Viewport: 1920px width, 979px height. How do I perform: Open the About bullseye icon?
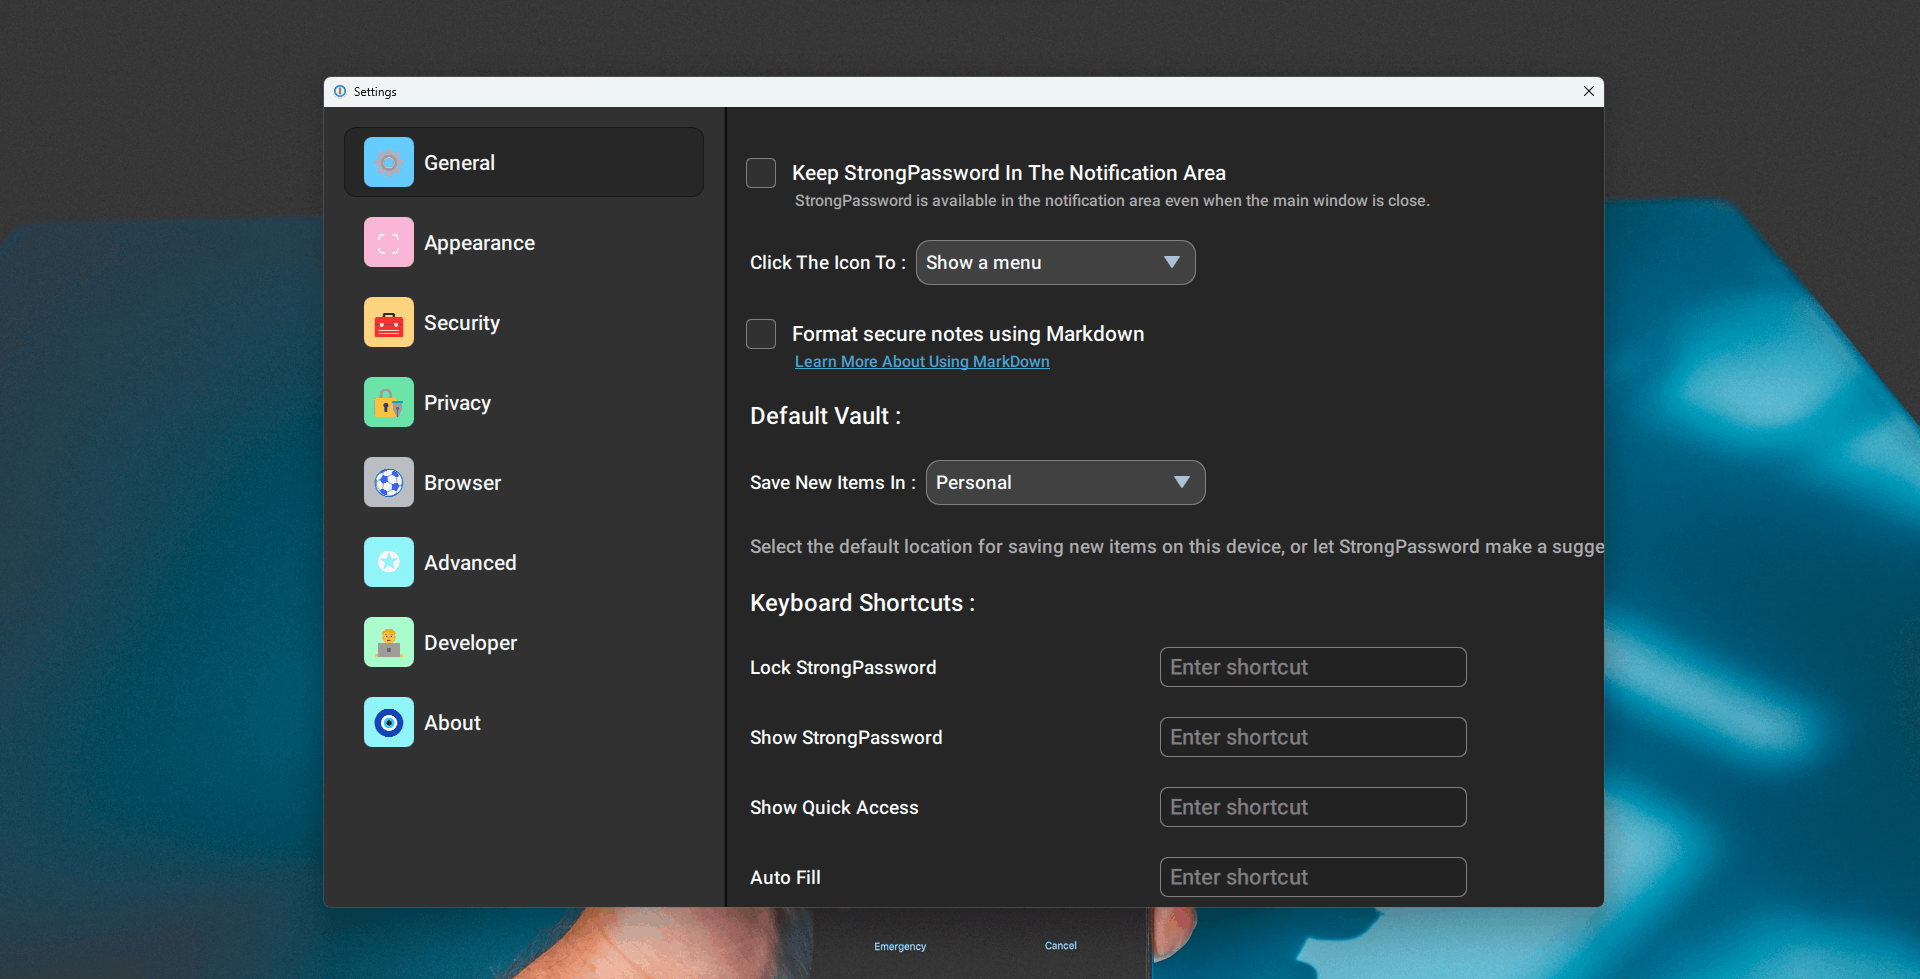coord(388,722)
